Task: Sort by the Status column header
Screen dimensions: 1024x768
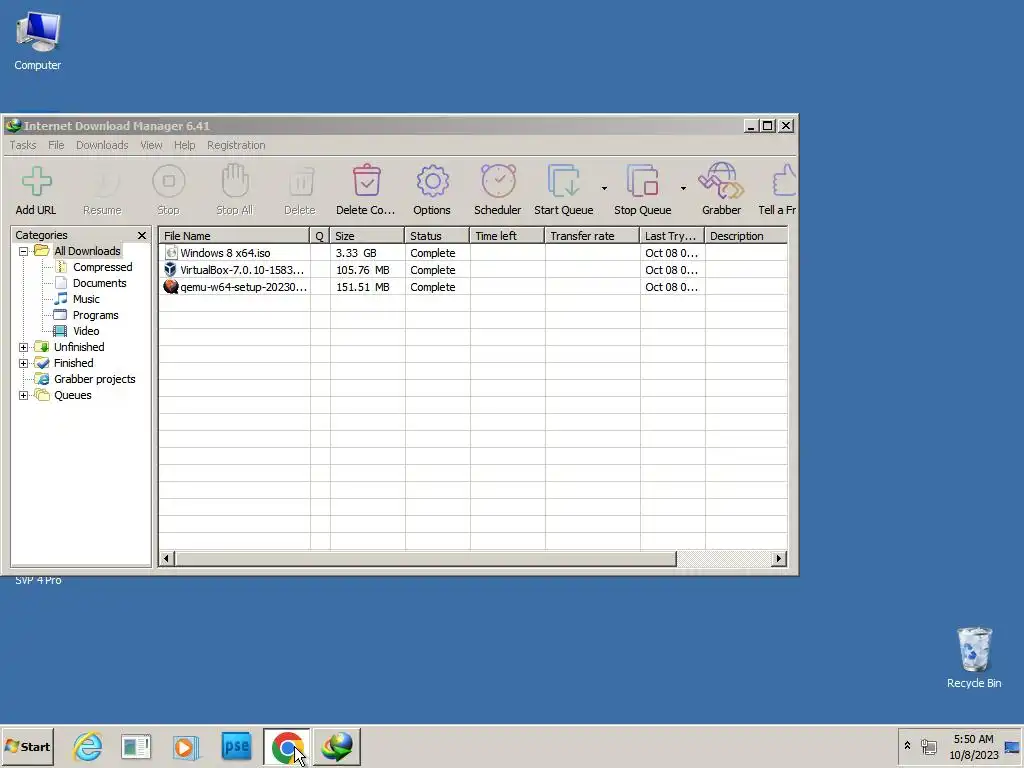Action: click(437, 236)
